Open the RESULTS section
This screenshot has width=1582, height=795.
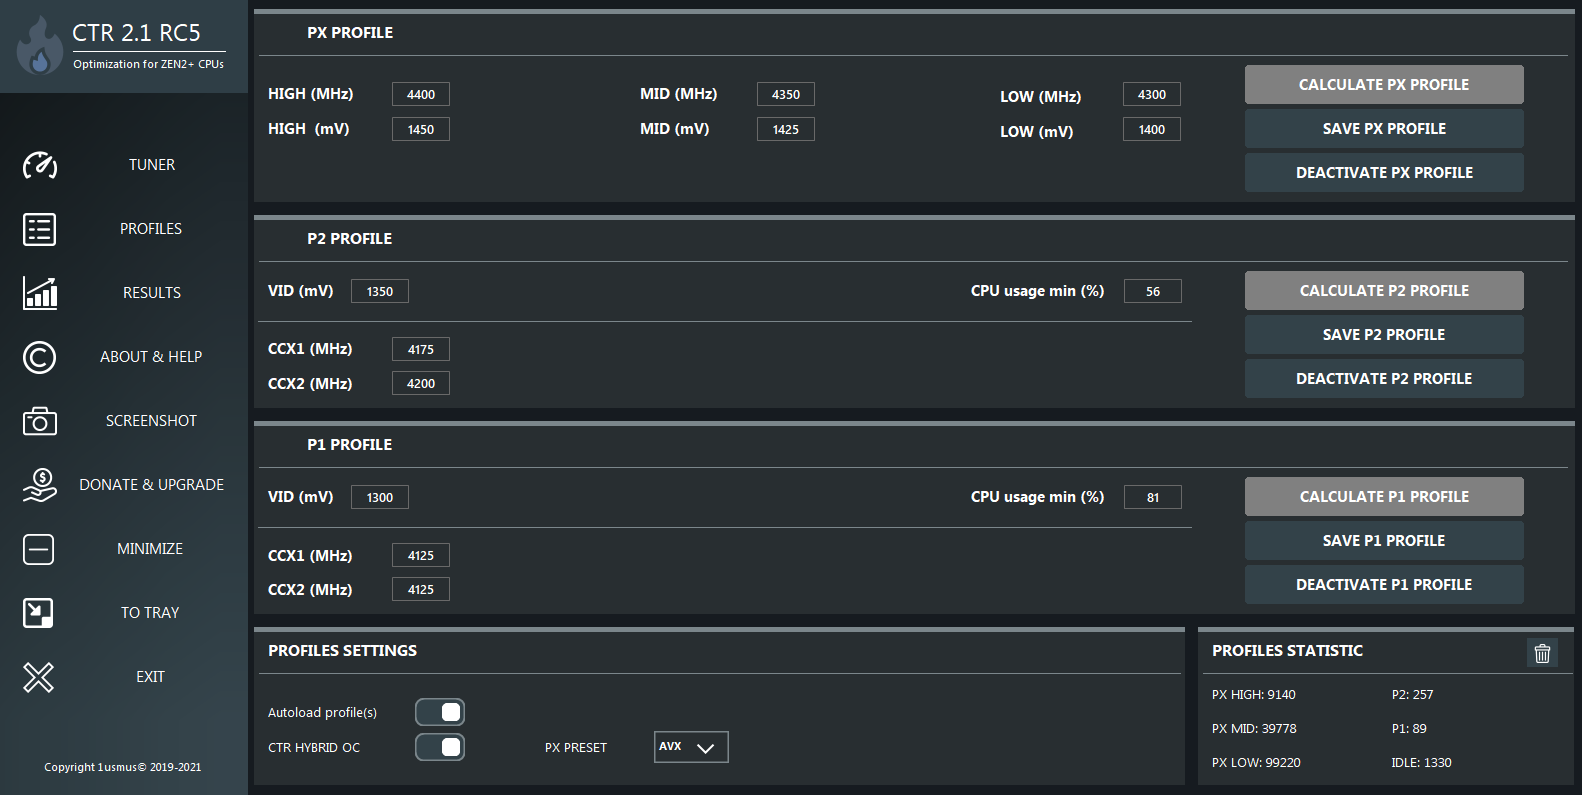(x=152, y=293)
